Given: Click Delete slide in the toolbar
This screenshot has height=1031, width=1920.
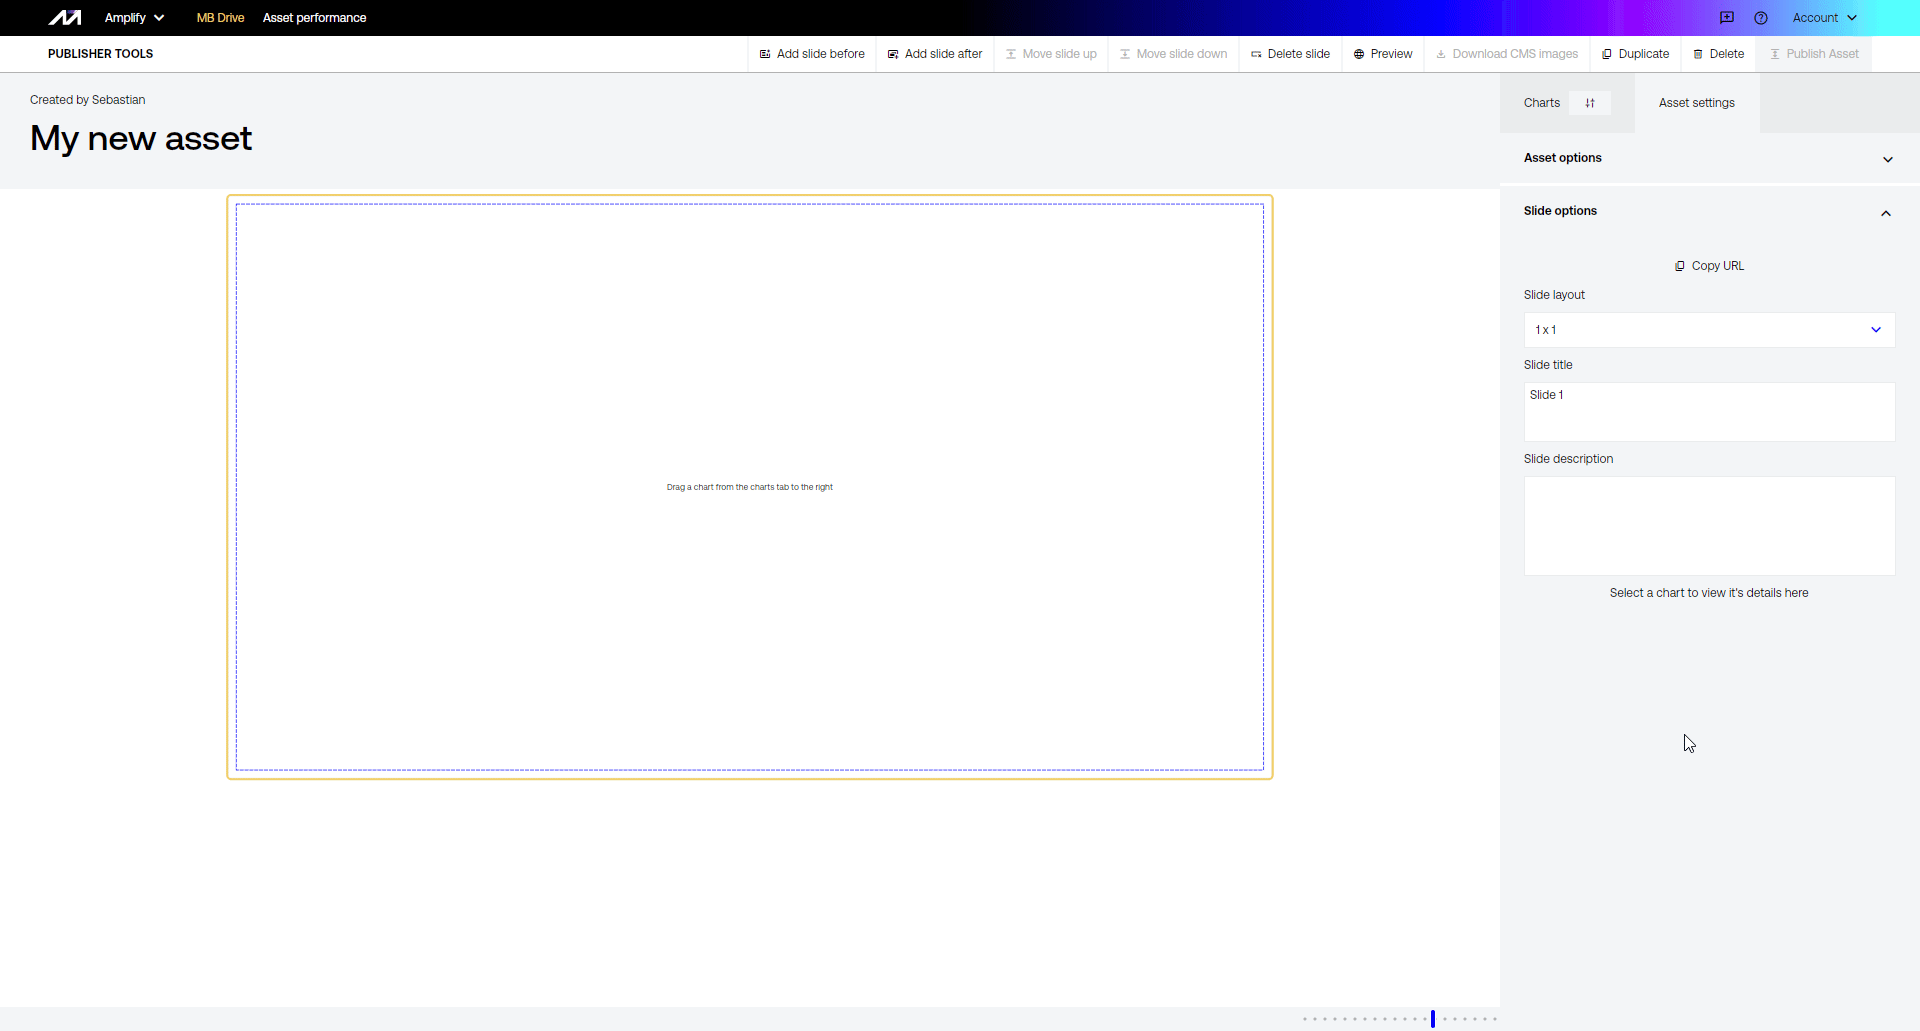Looking at the screenshot, I should 1290,54.
